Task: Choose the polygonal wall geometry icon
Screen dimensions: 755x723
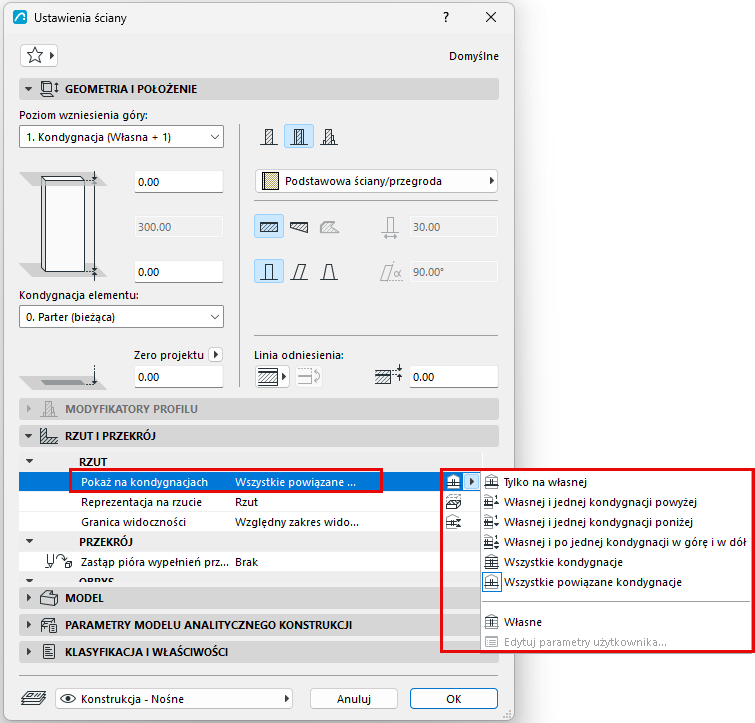Action: tap(329, 227)
